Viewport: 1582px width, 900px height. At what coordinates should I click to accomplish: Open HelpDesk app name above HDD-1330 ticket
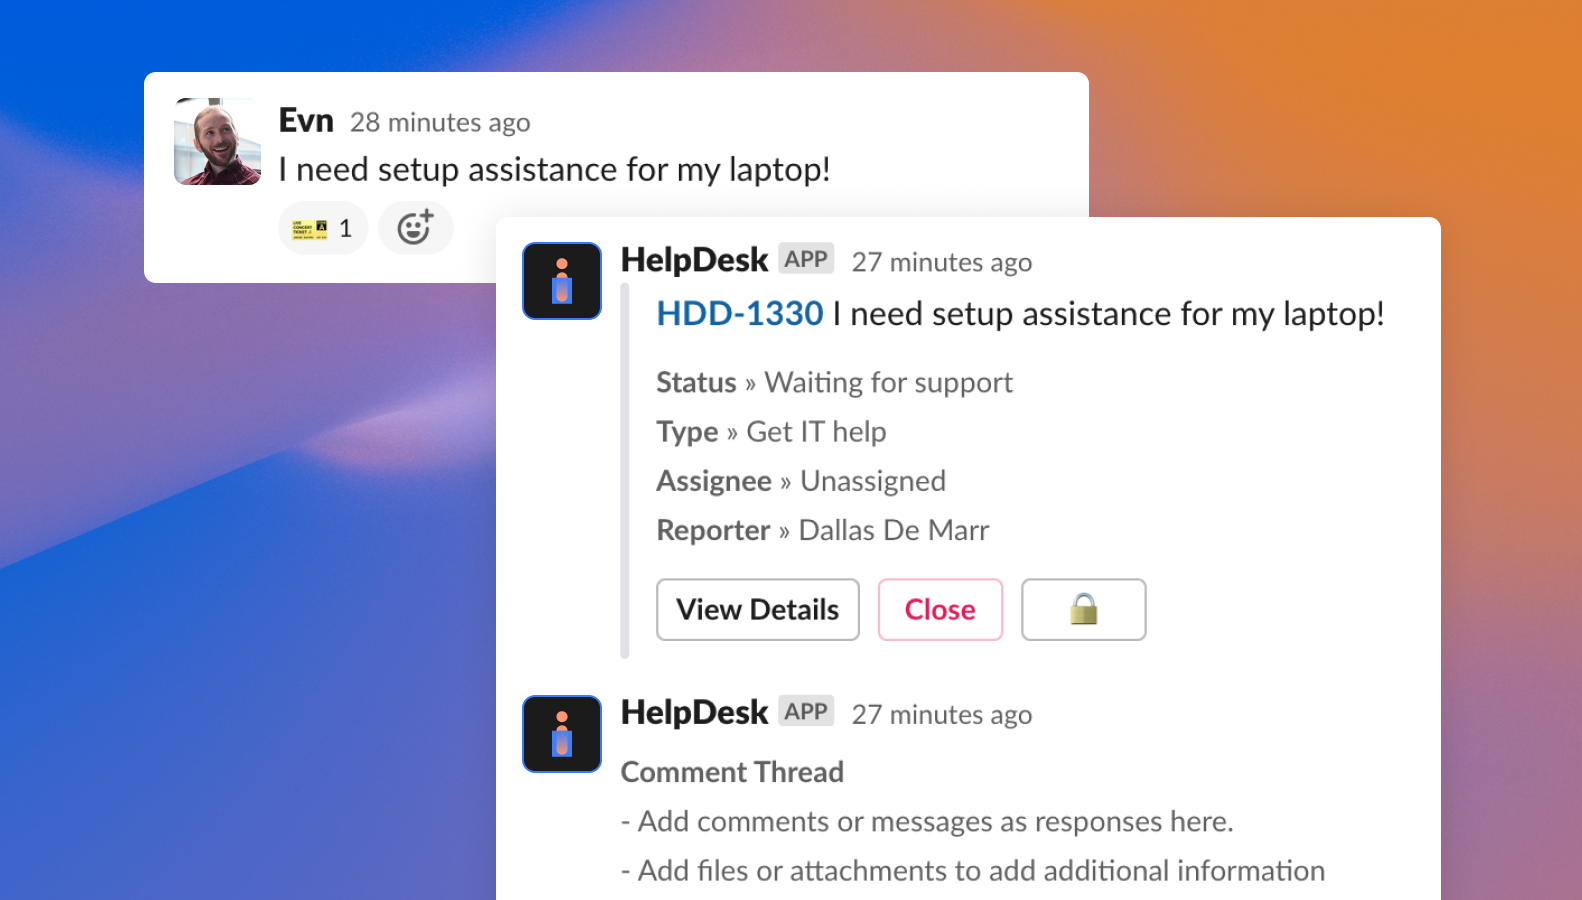[x=694, y=260]
